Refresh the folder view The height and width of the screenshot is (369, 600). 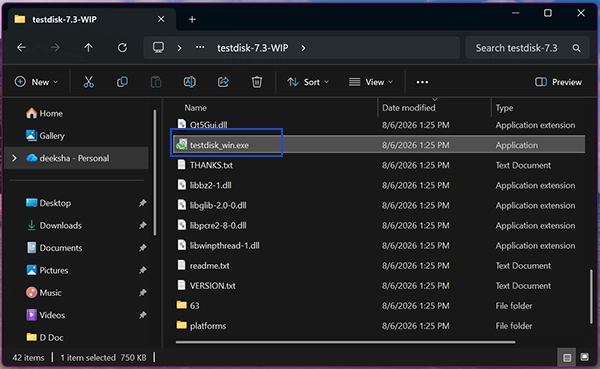pyautogui.click(x=122, y=48)
